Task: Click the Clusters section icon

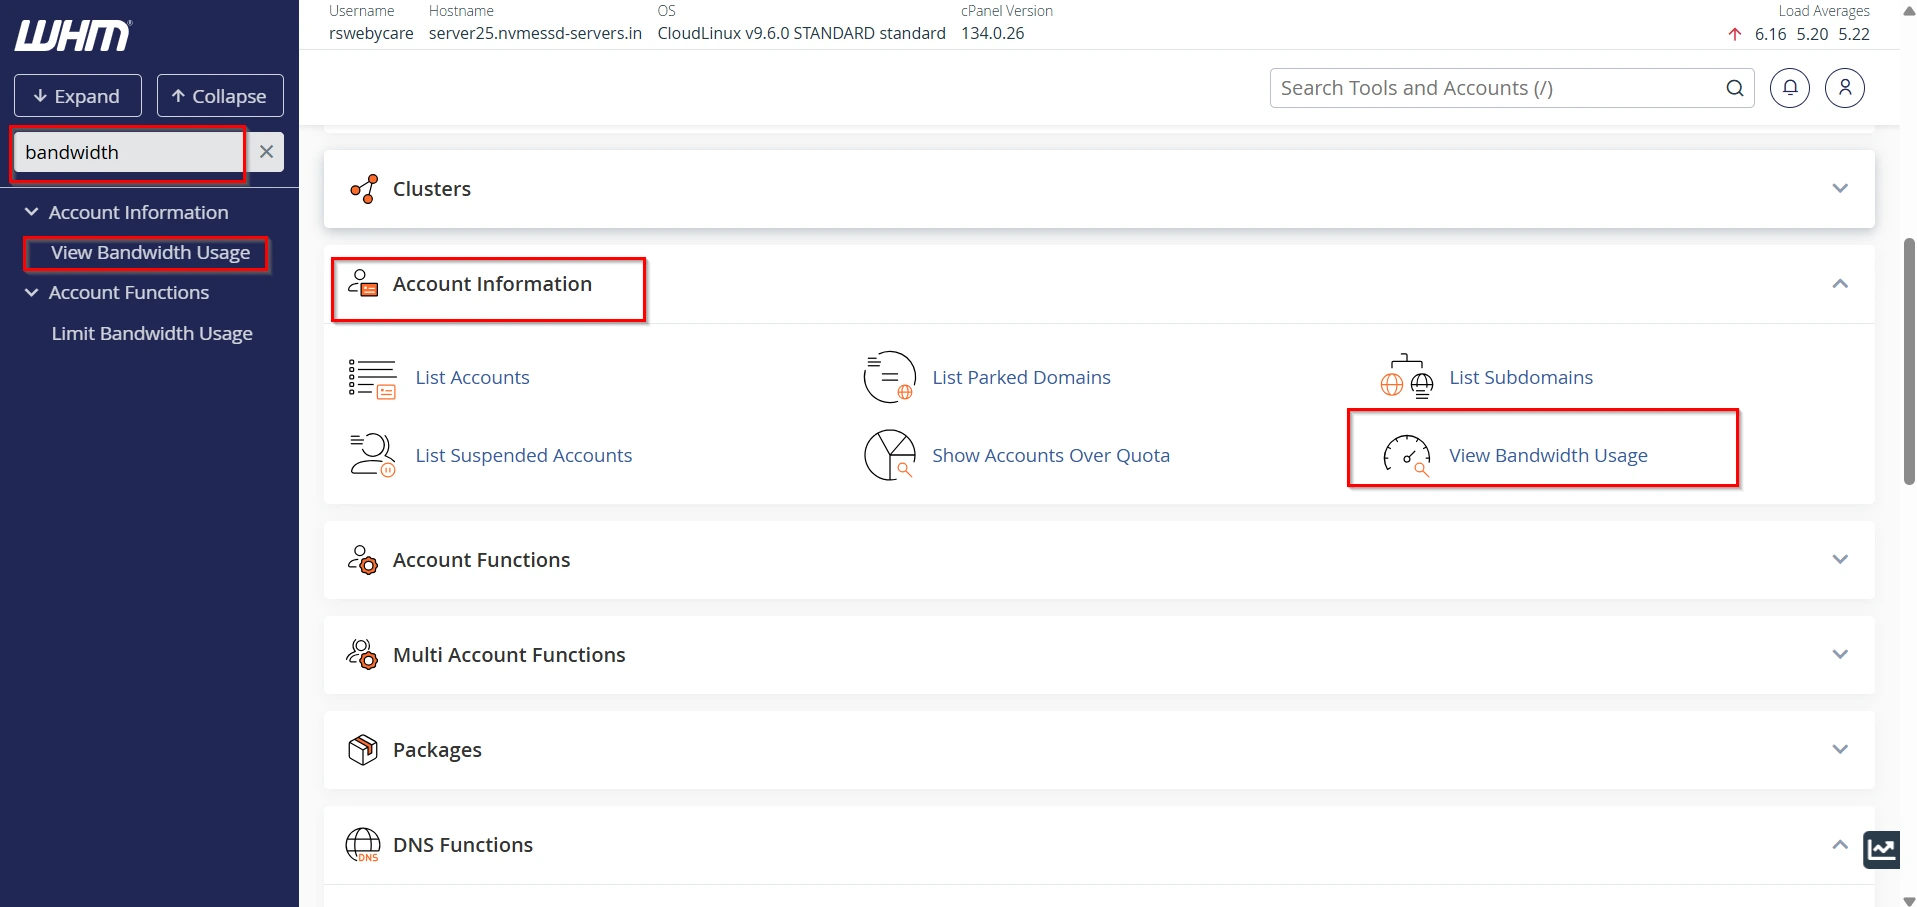Action: point(364,189)
